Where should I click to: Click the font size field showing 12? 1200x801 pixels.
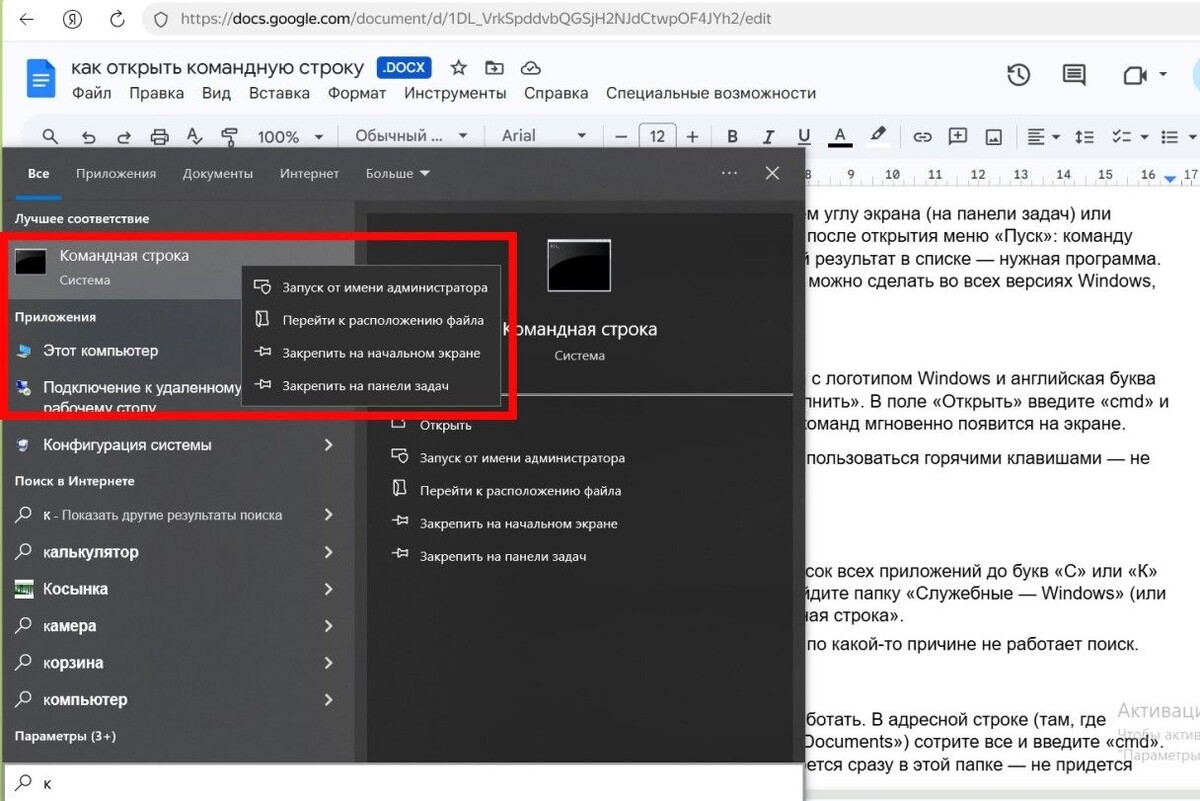coord(657,136)
